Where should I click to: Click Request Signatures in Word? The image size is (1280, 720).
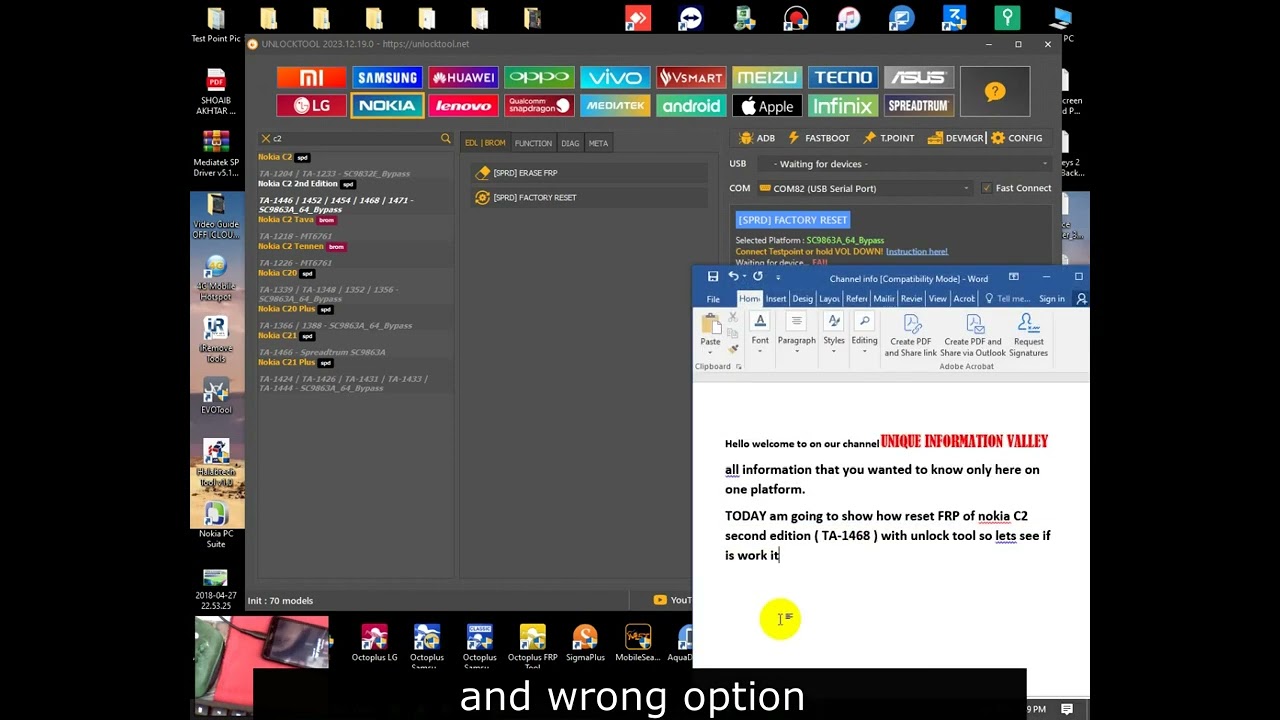pyautogui.click(x=1028, y=335)
